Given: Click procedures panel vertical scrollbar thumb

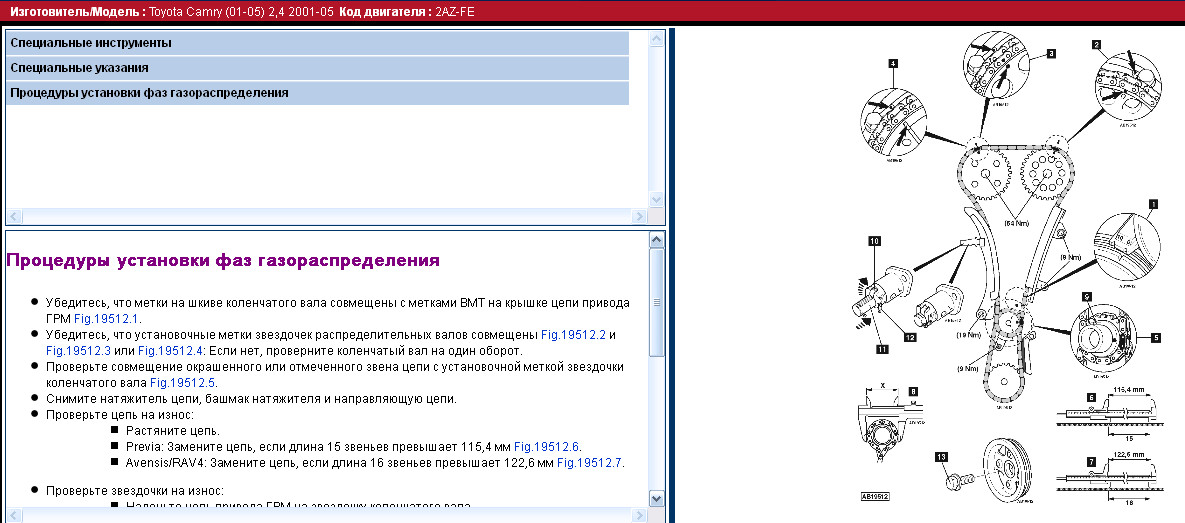Looking at the screenshot, I should (x=656, y=302).
